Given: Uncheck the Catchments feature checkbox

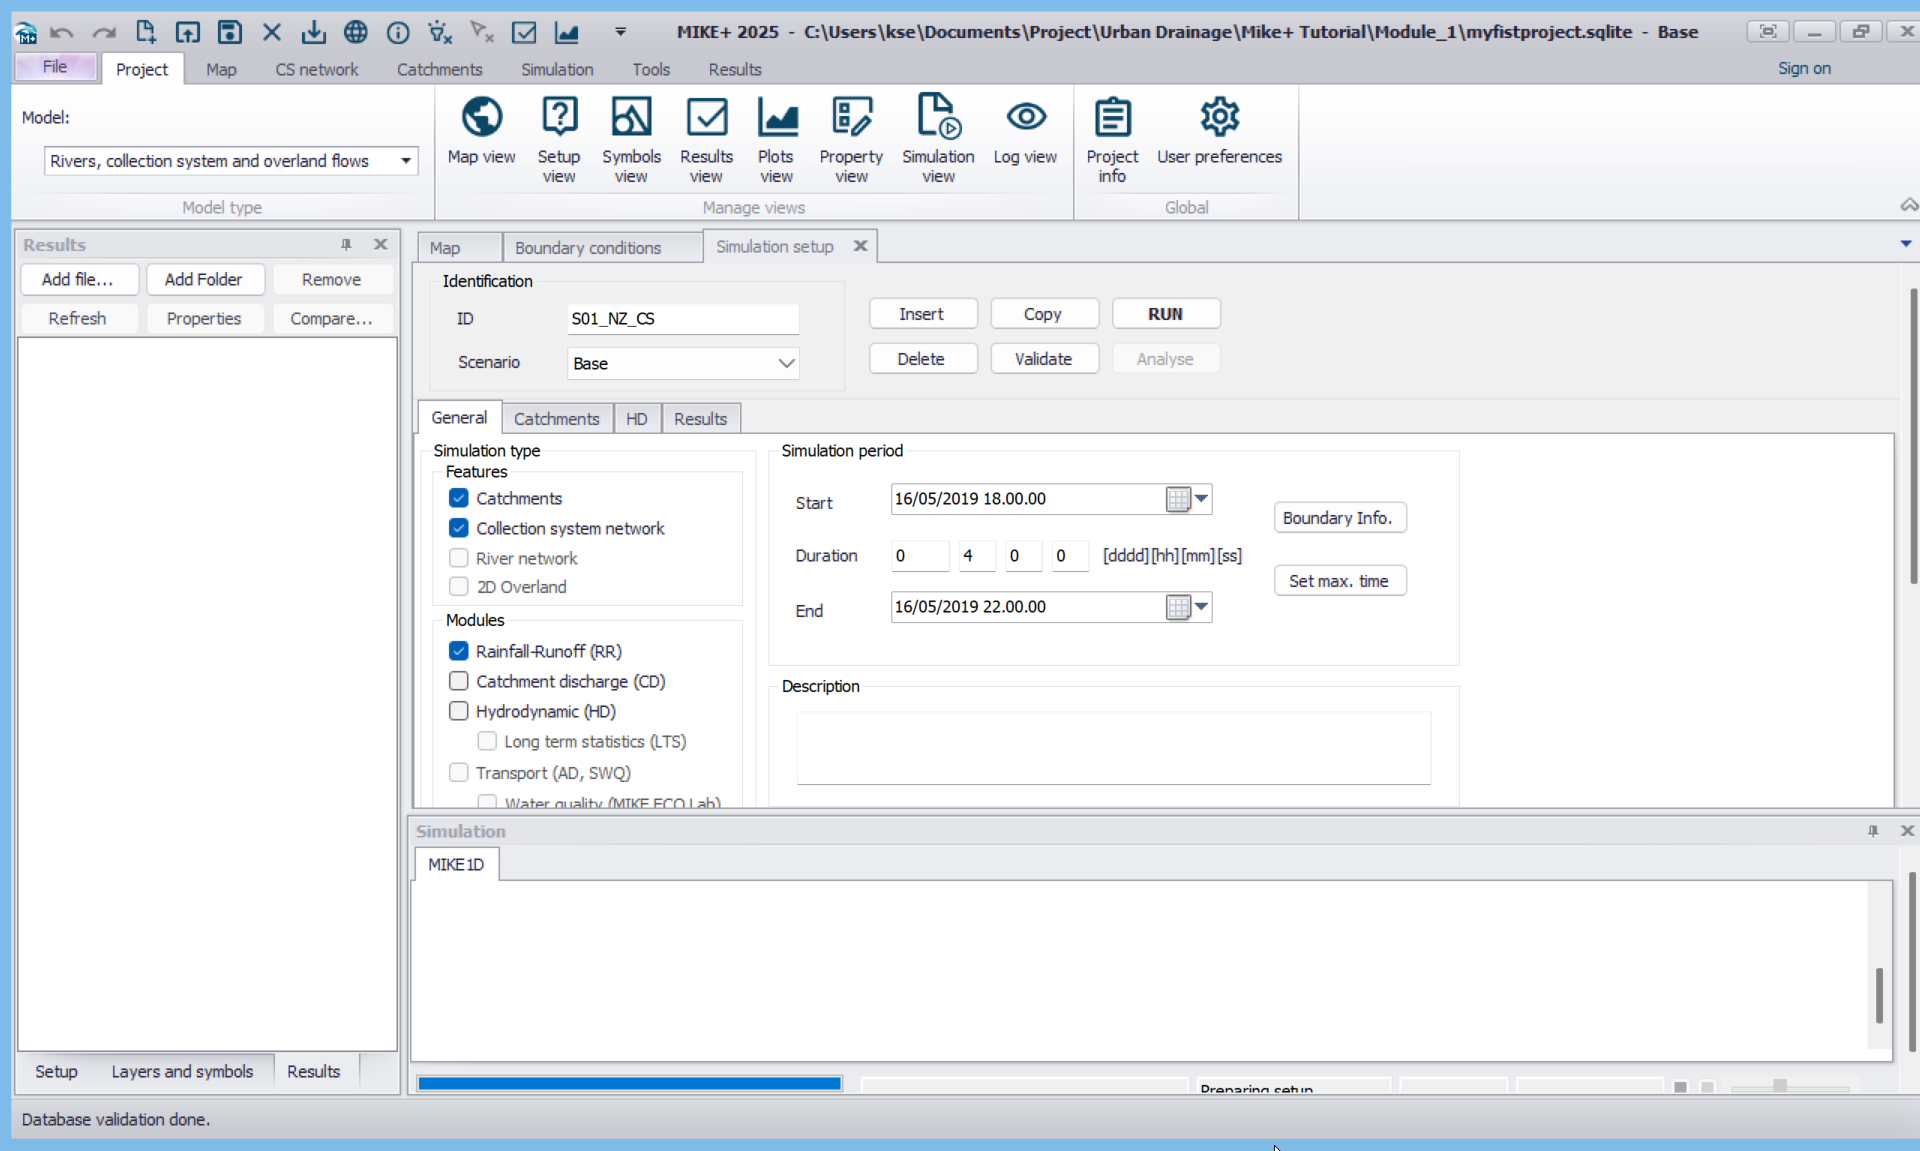Looking at the screenshot, I should pyautogui.click(x=459, y=498).
